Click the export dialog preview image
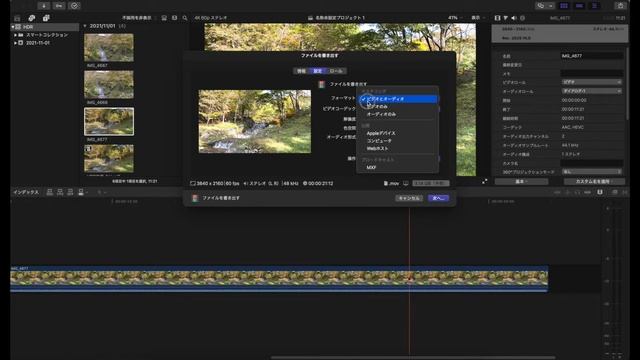 (x=255, y=122)
